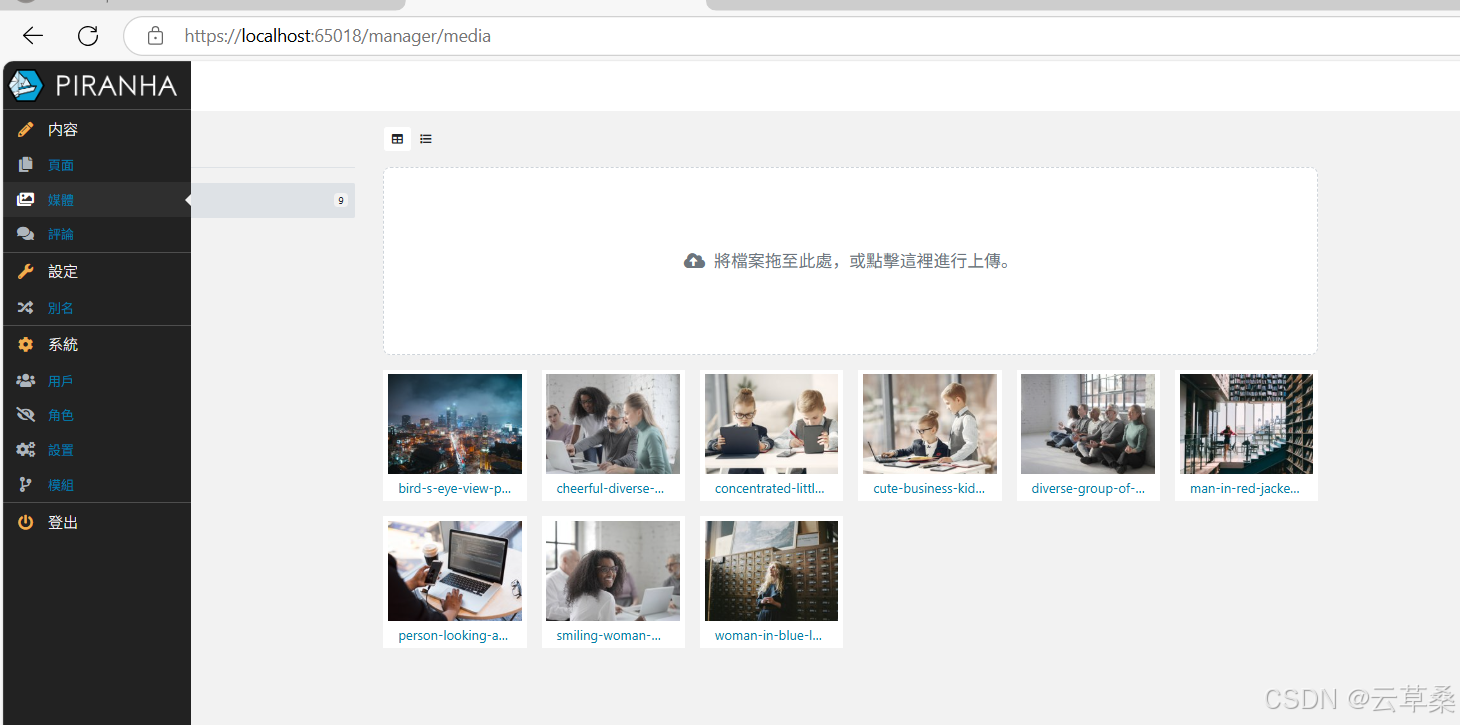Open the cute-business-kid image thumbnail
Screen dimensions: 1460x725
coord(930,424)
